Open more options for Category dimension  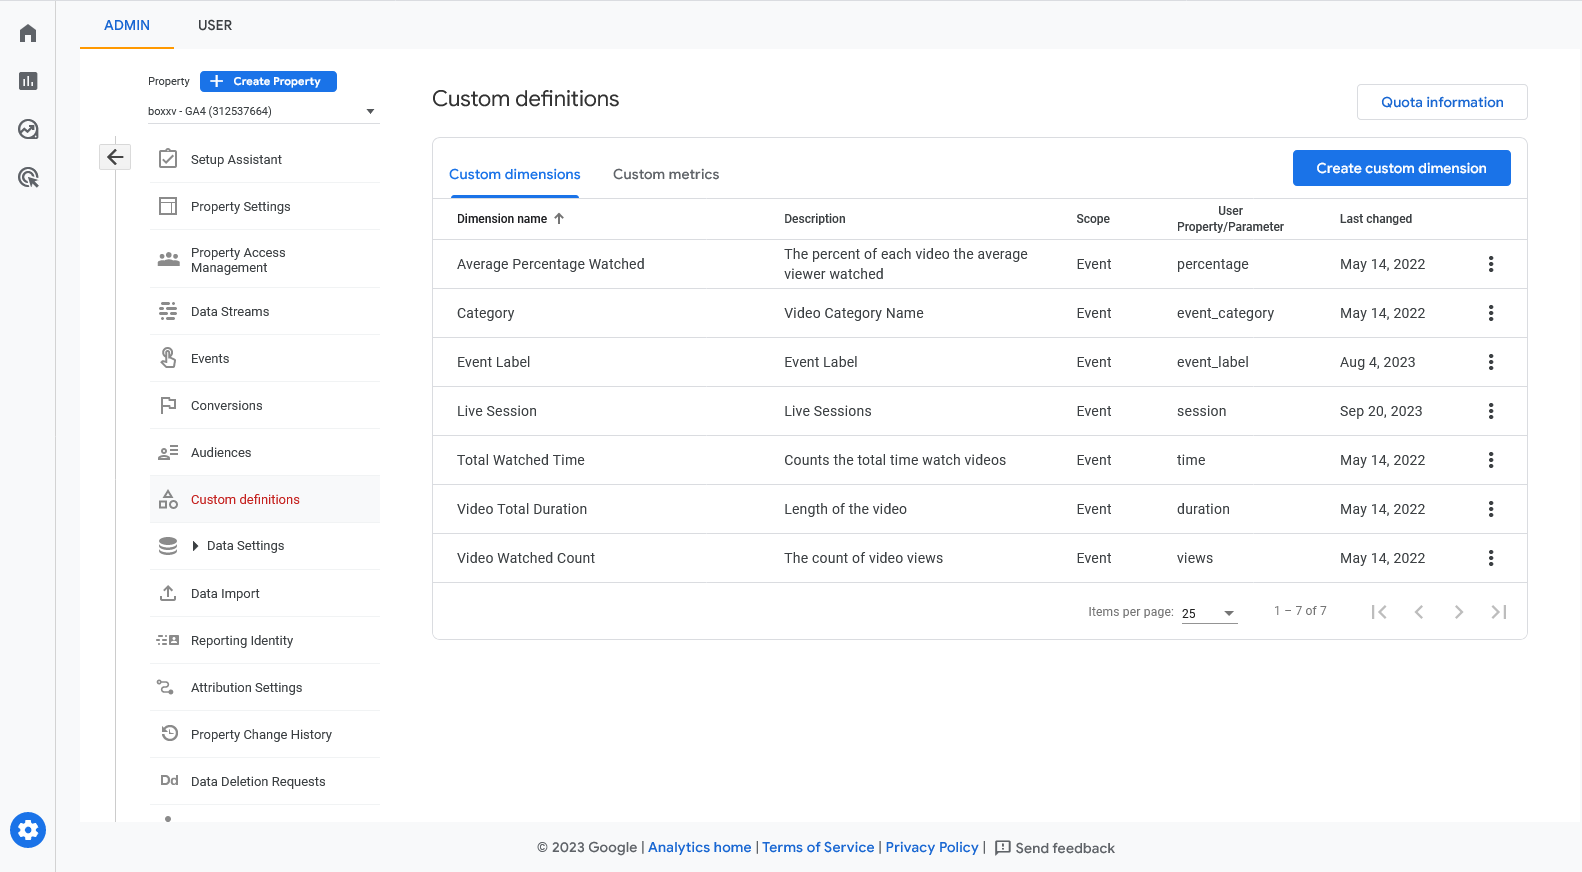pos(1491,313)
